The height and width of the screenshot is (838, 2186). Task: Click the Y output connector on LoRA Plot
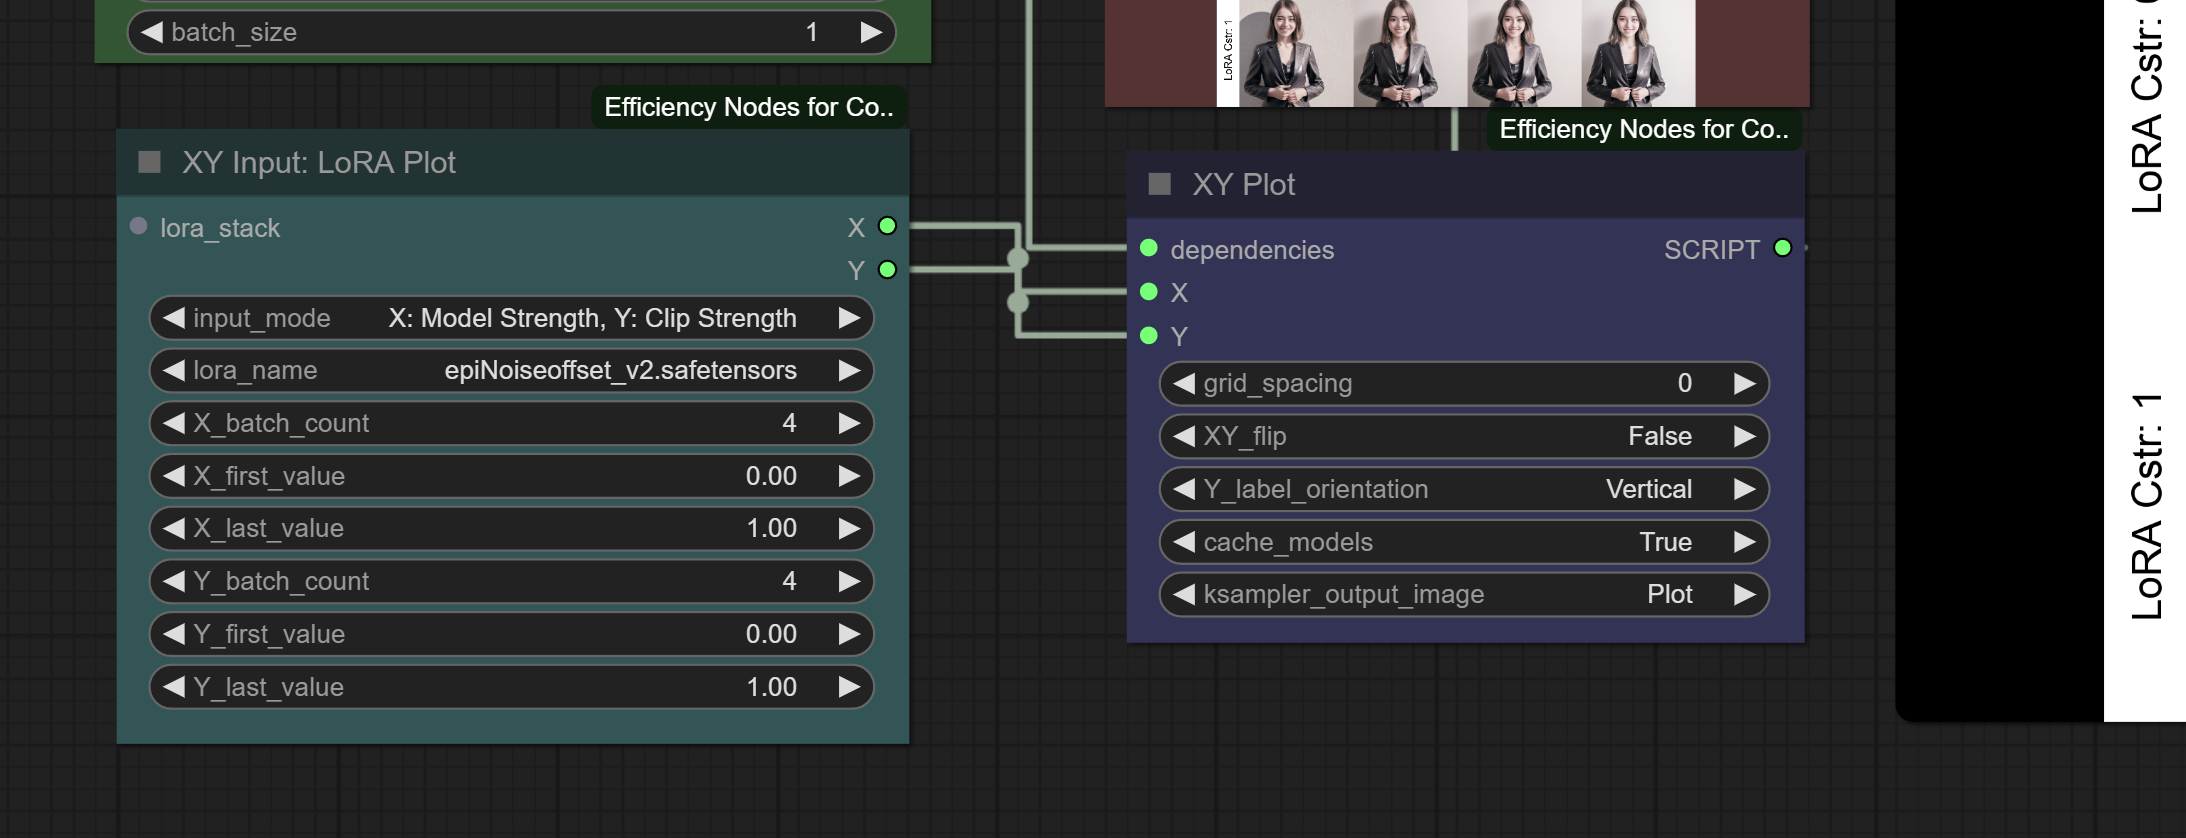coord(887,270)
